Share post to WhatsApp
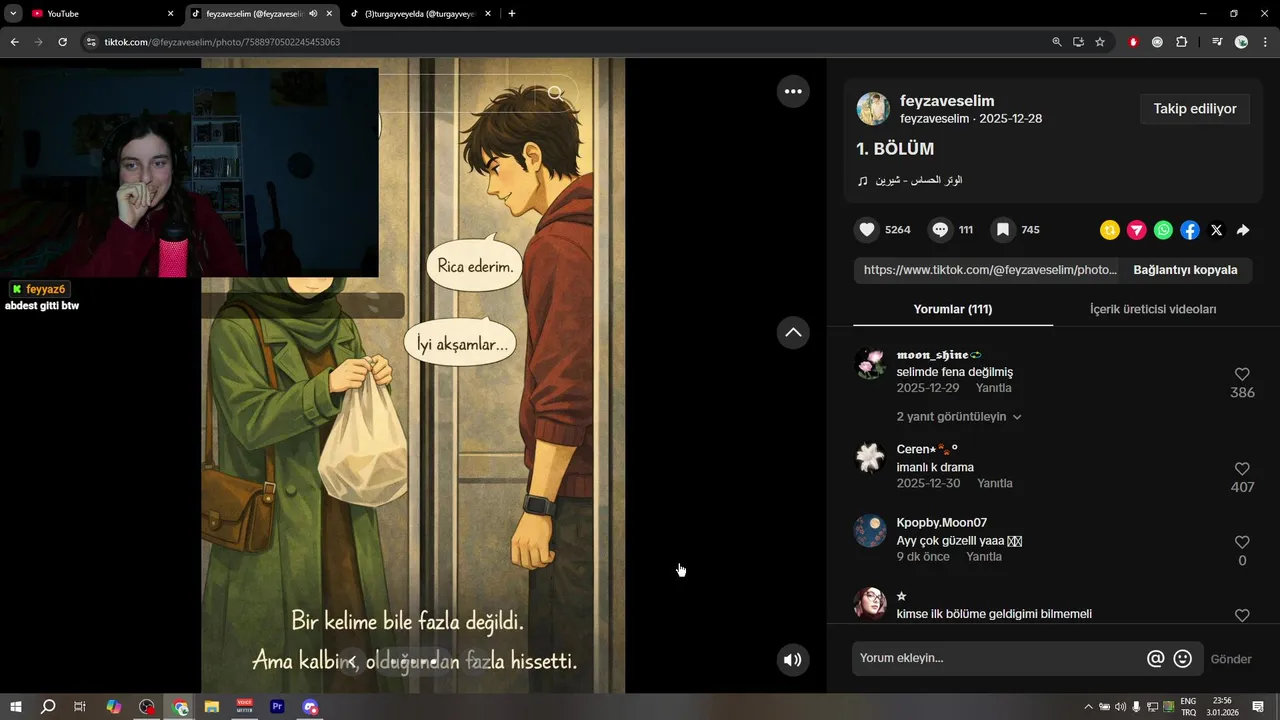Image resolution: width=1280 pixels, height=720 pixels. click(x=1163, y=230)
